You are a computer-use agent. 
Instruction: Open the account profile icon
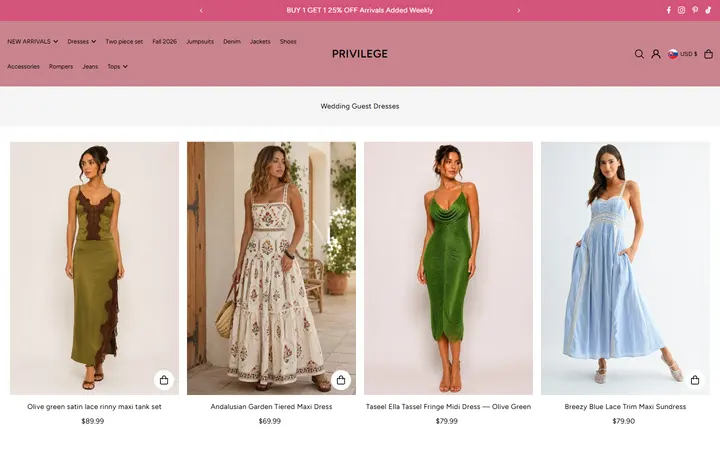(656, 54)
